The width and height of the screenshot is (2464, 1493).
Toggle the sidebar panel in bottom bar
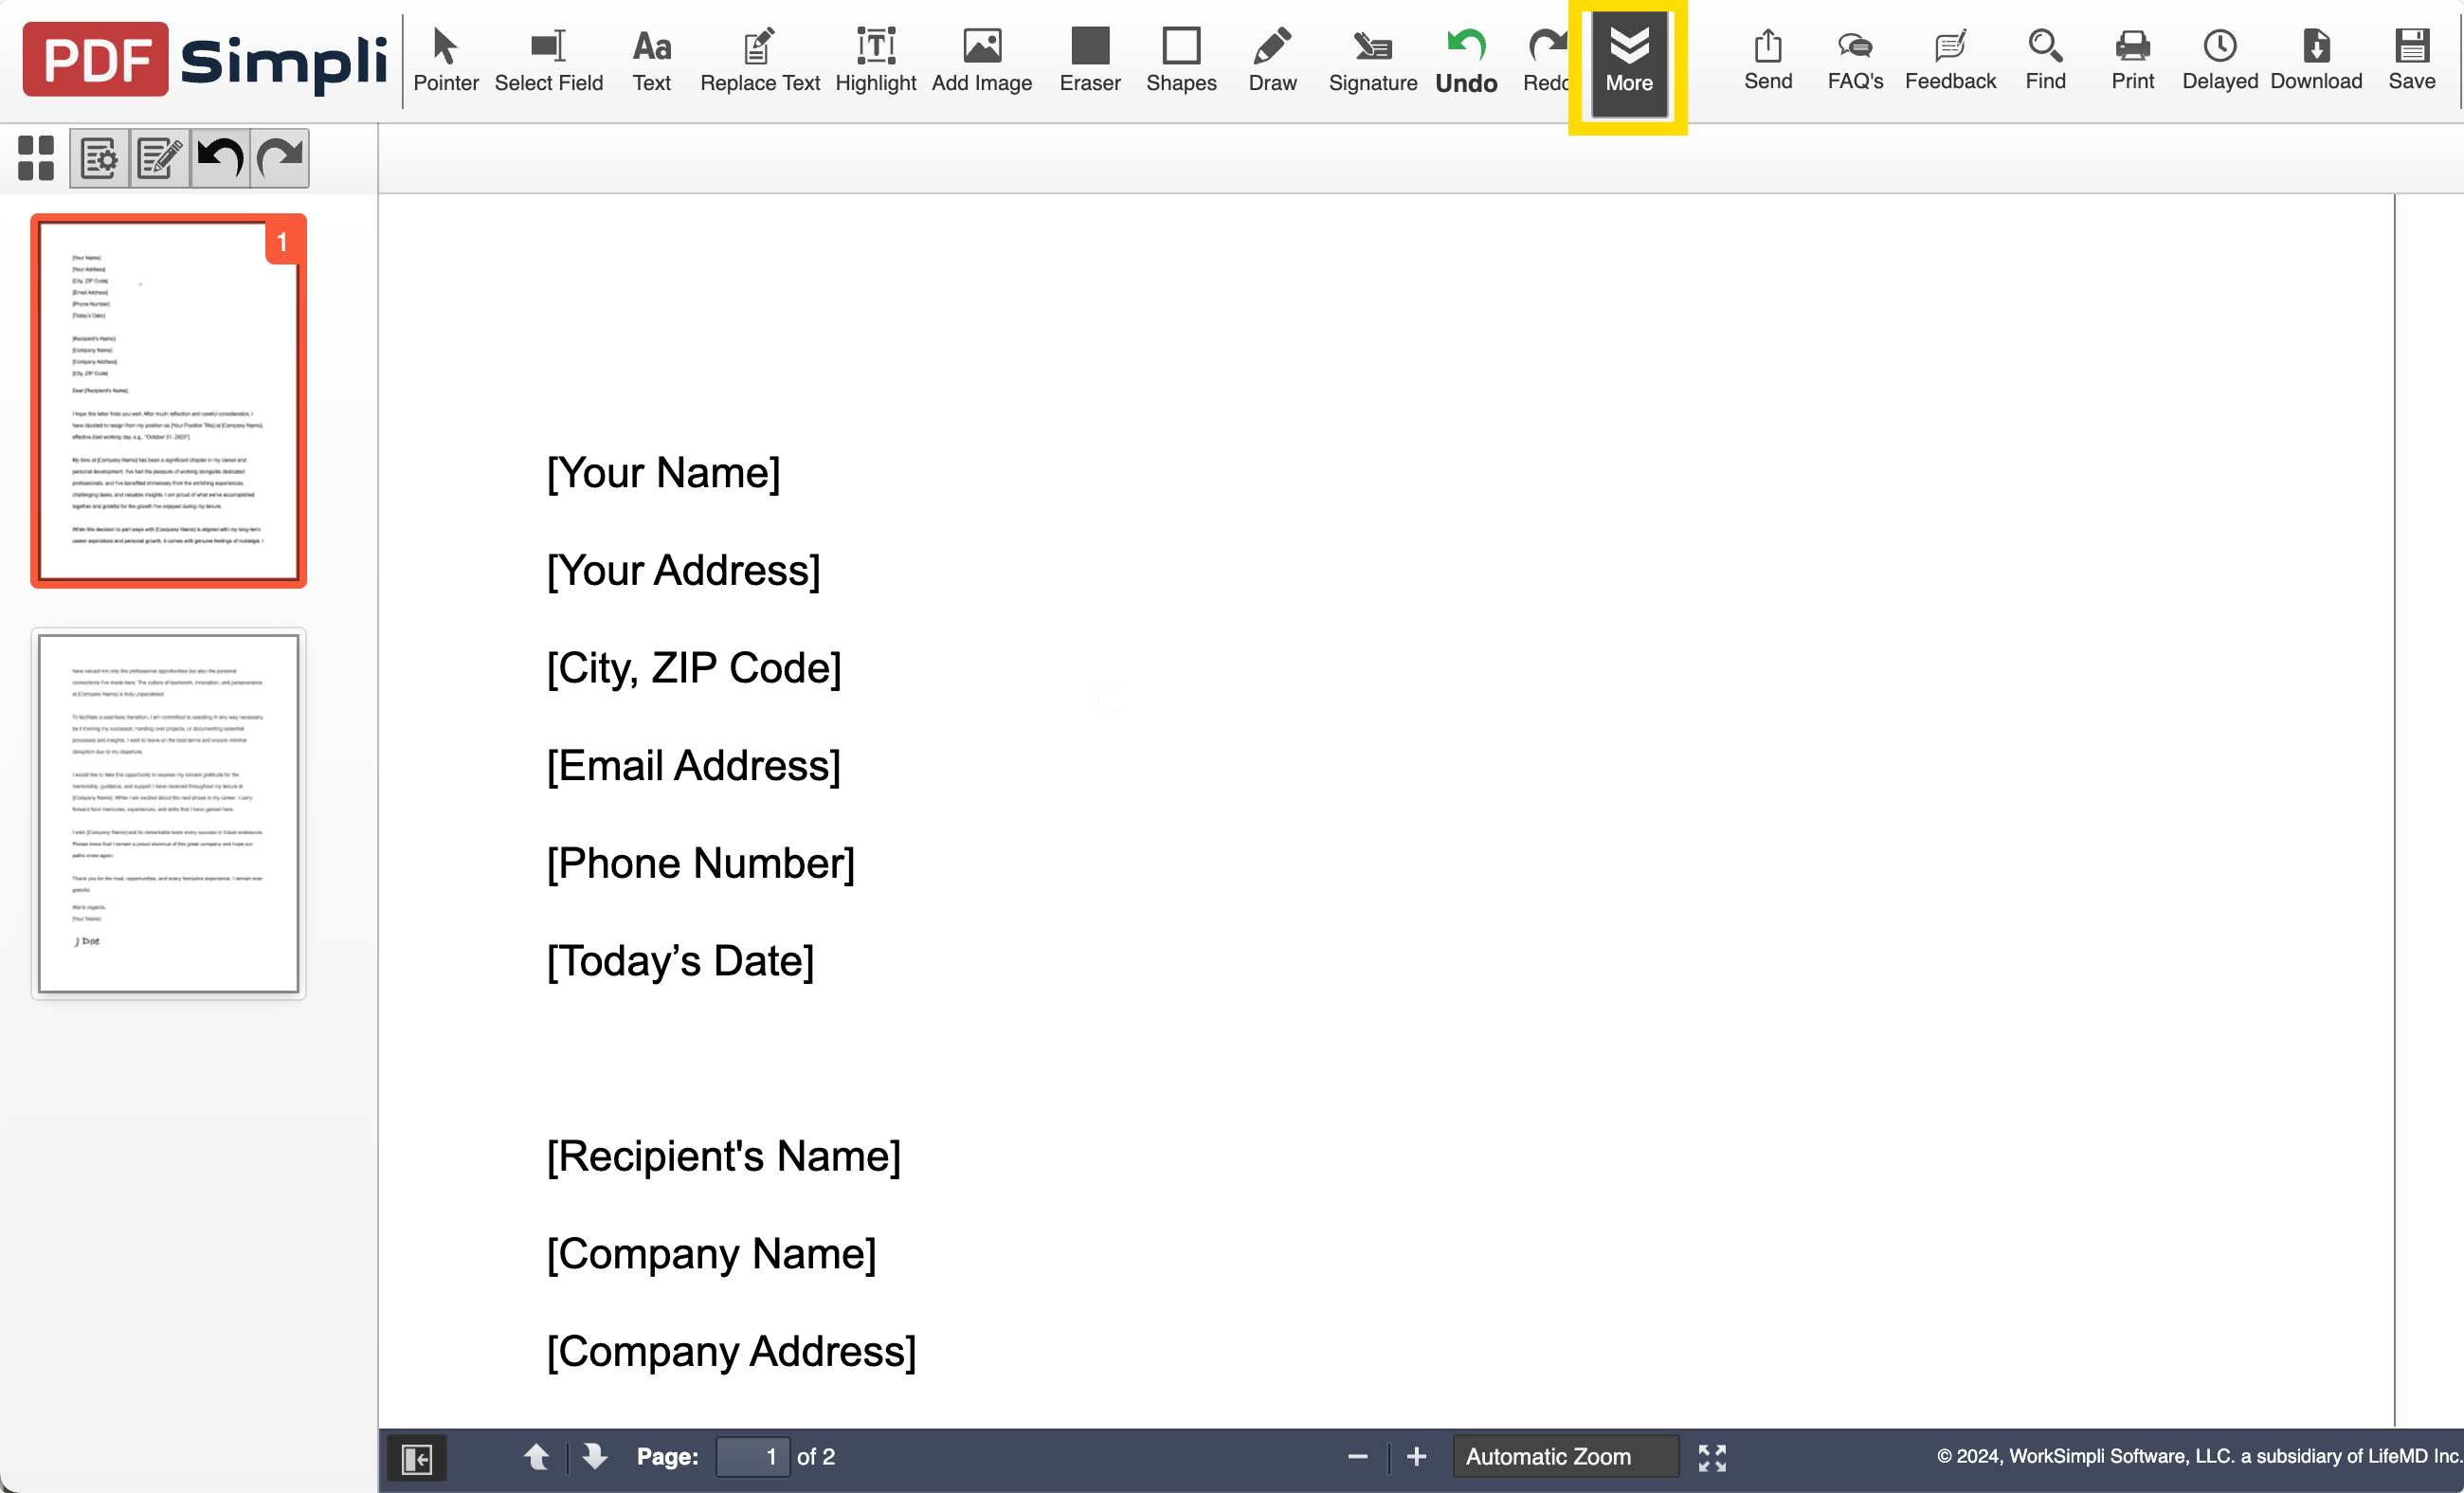[x=416, y=1457]
